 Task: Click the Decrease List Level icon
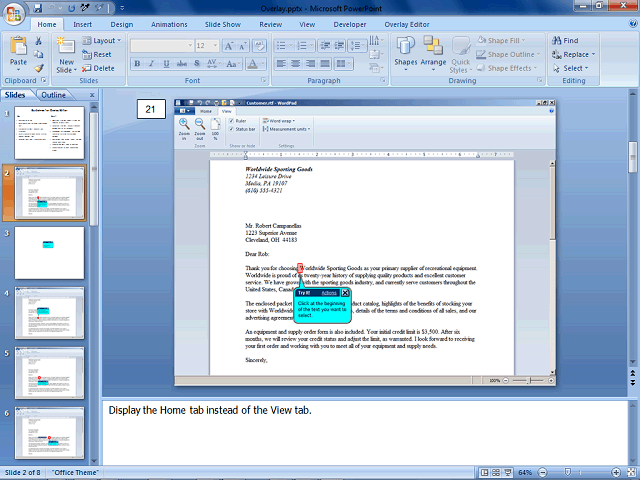pos(325,46)
